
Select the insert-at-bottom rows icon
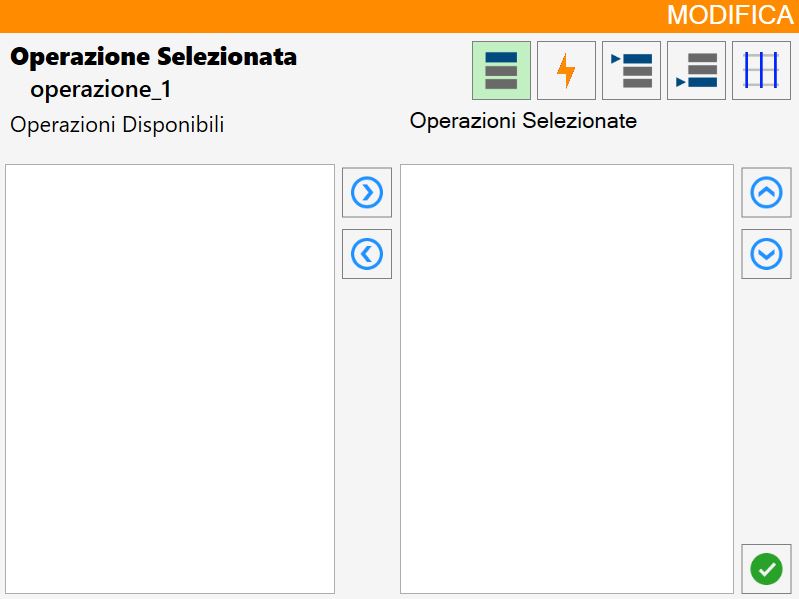[696, 70]
